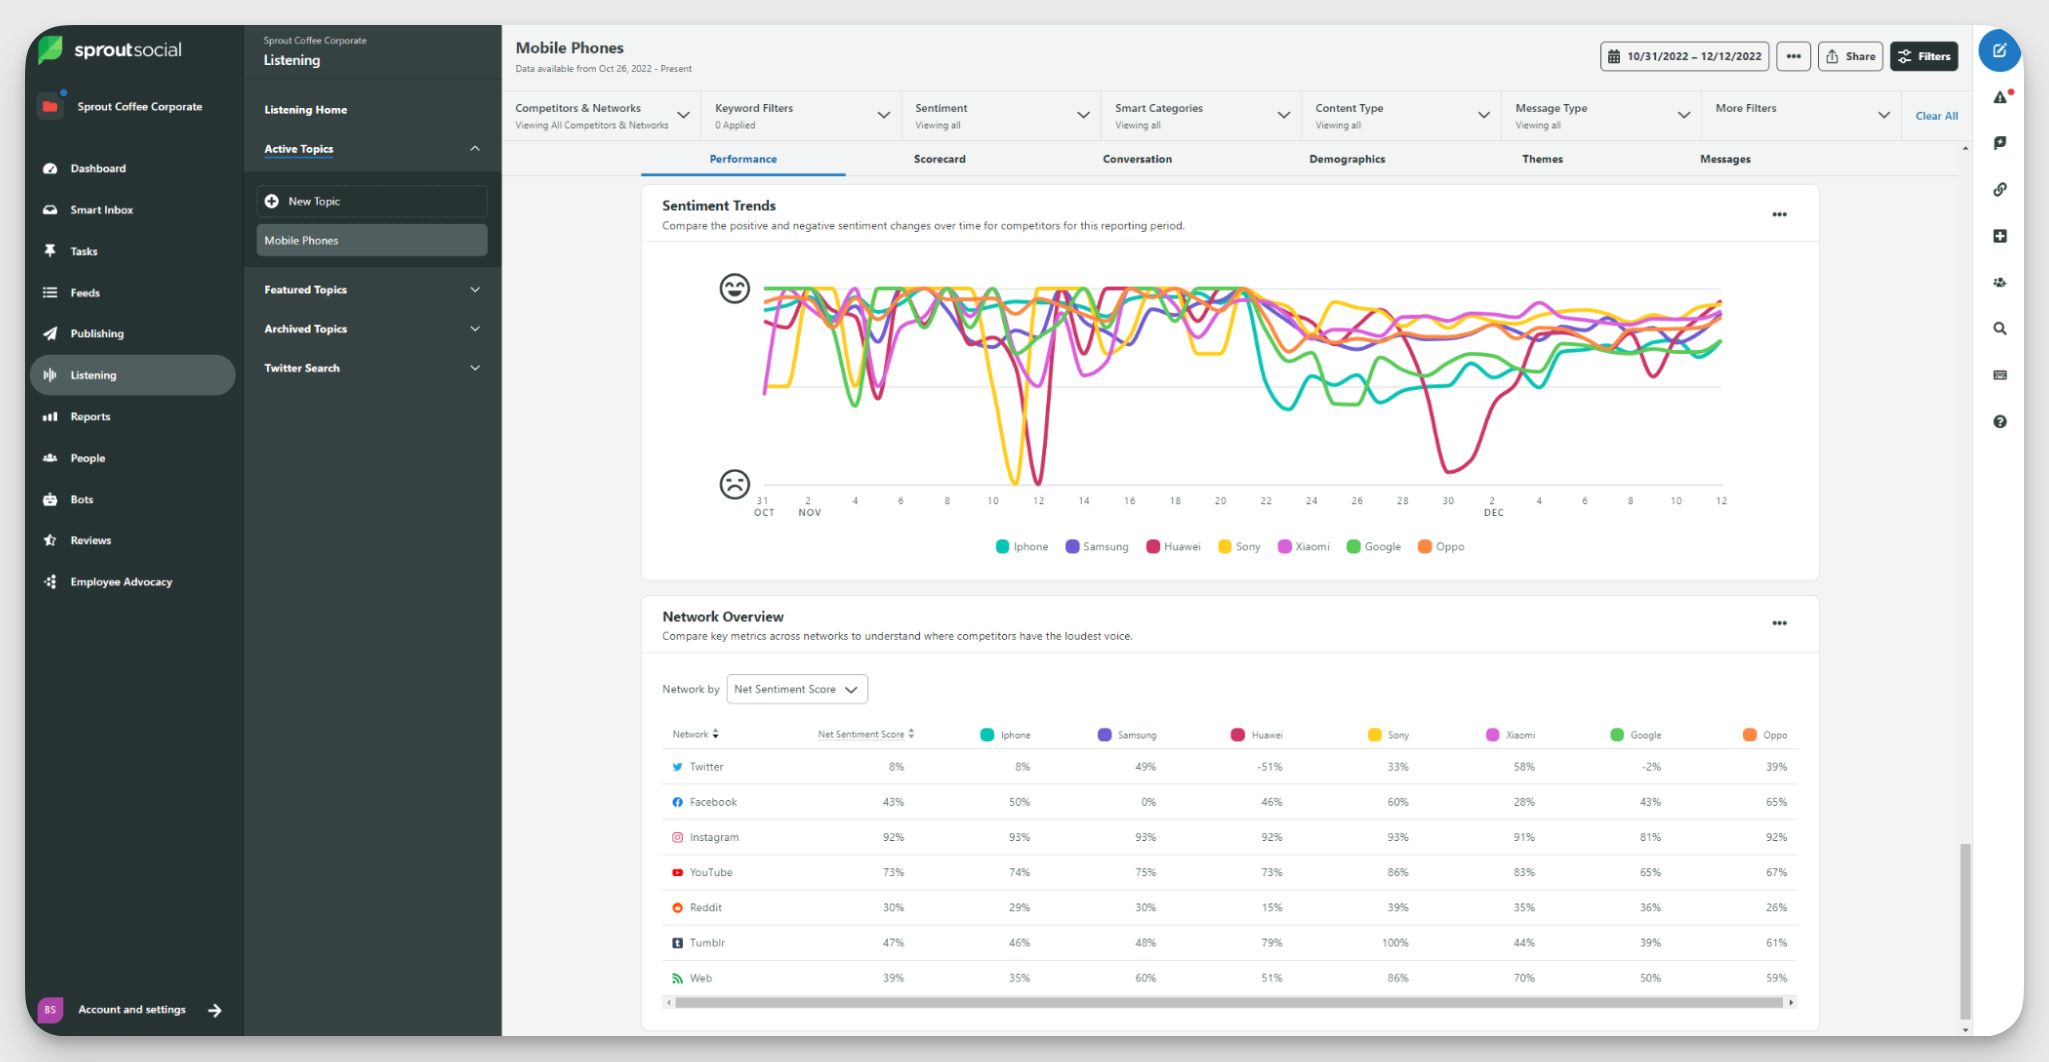2049x1062 pixels.
Task: Open the Sentiment filter dropdown
Action: click(x=1002, y=116)
